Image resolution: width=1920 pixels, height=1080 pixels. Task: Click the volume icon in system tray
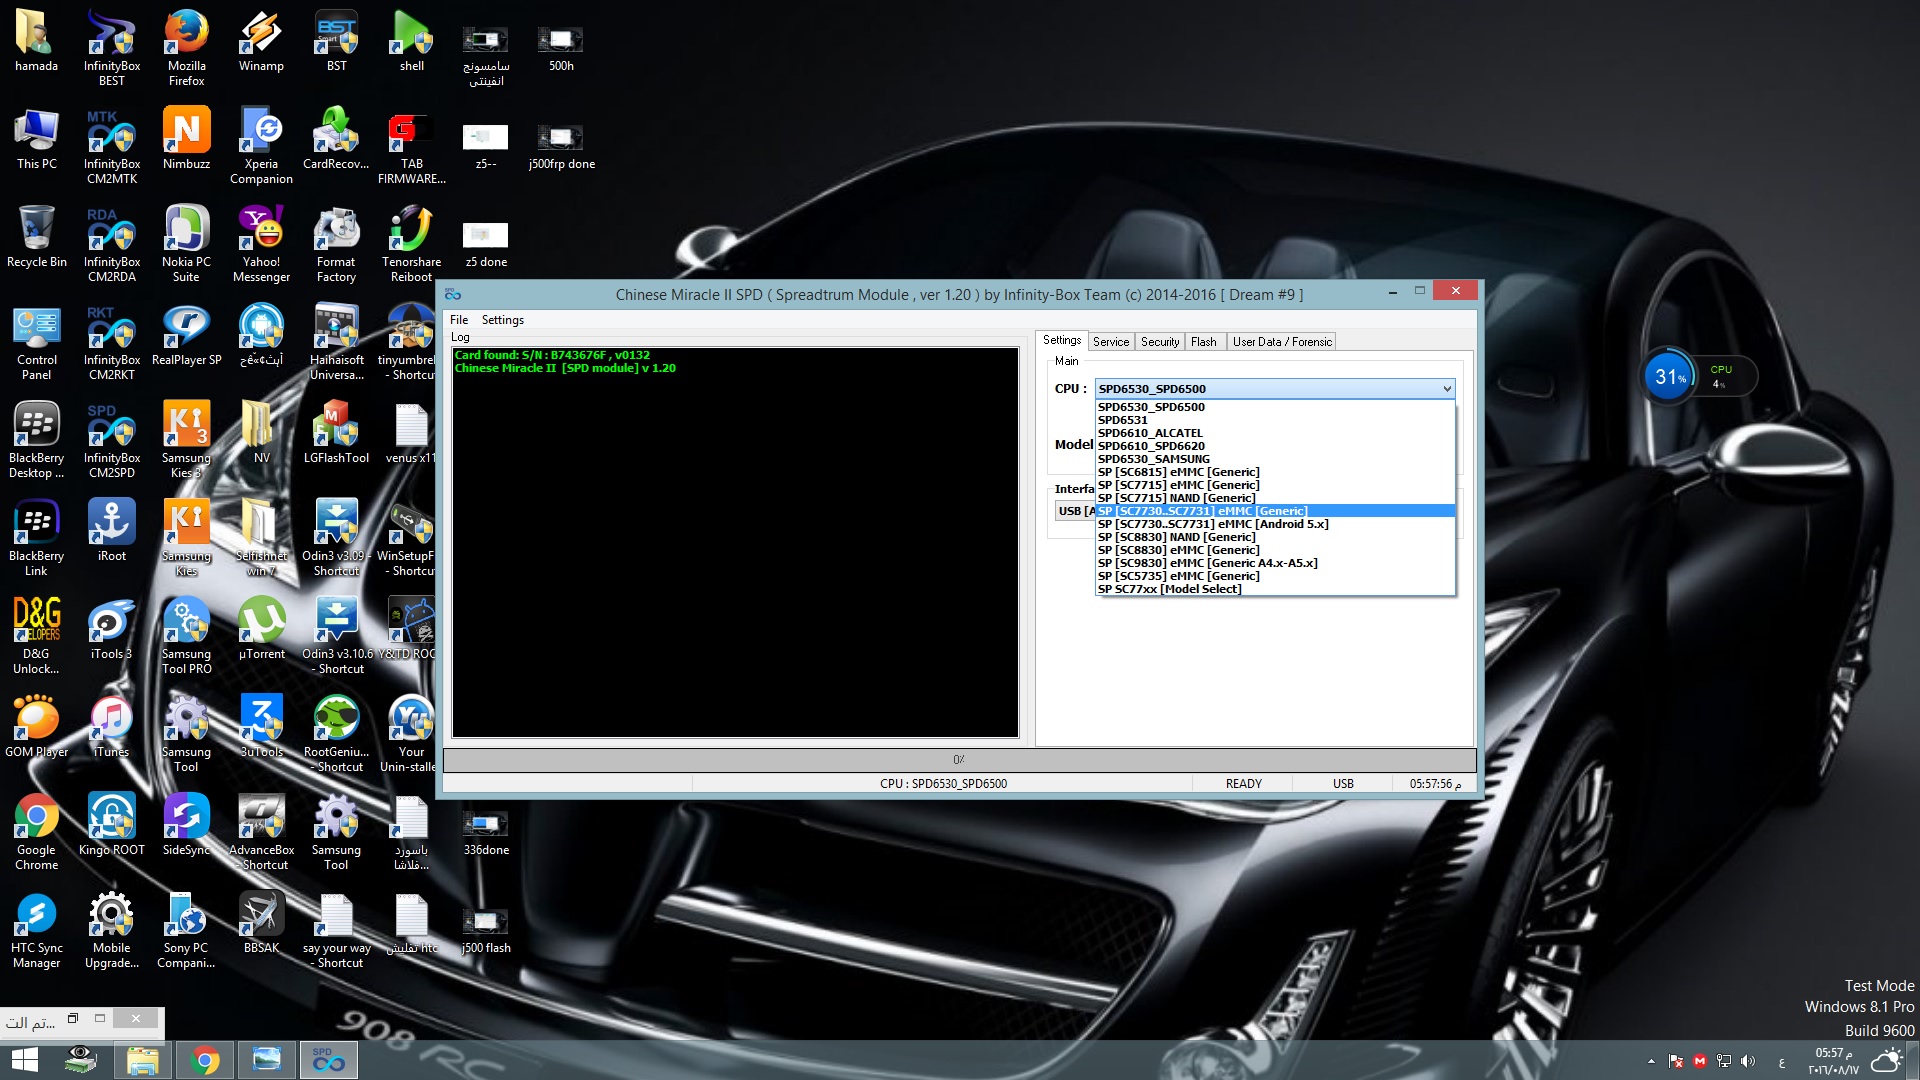pos(1748,1061)
